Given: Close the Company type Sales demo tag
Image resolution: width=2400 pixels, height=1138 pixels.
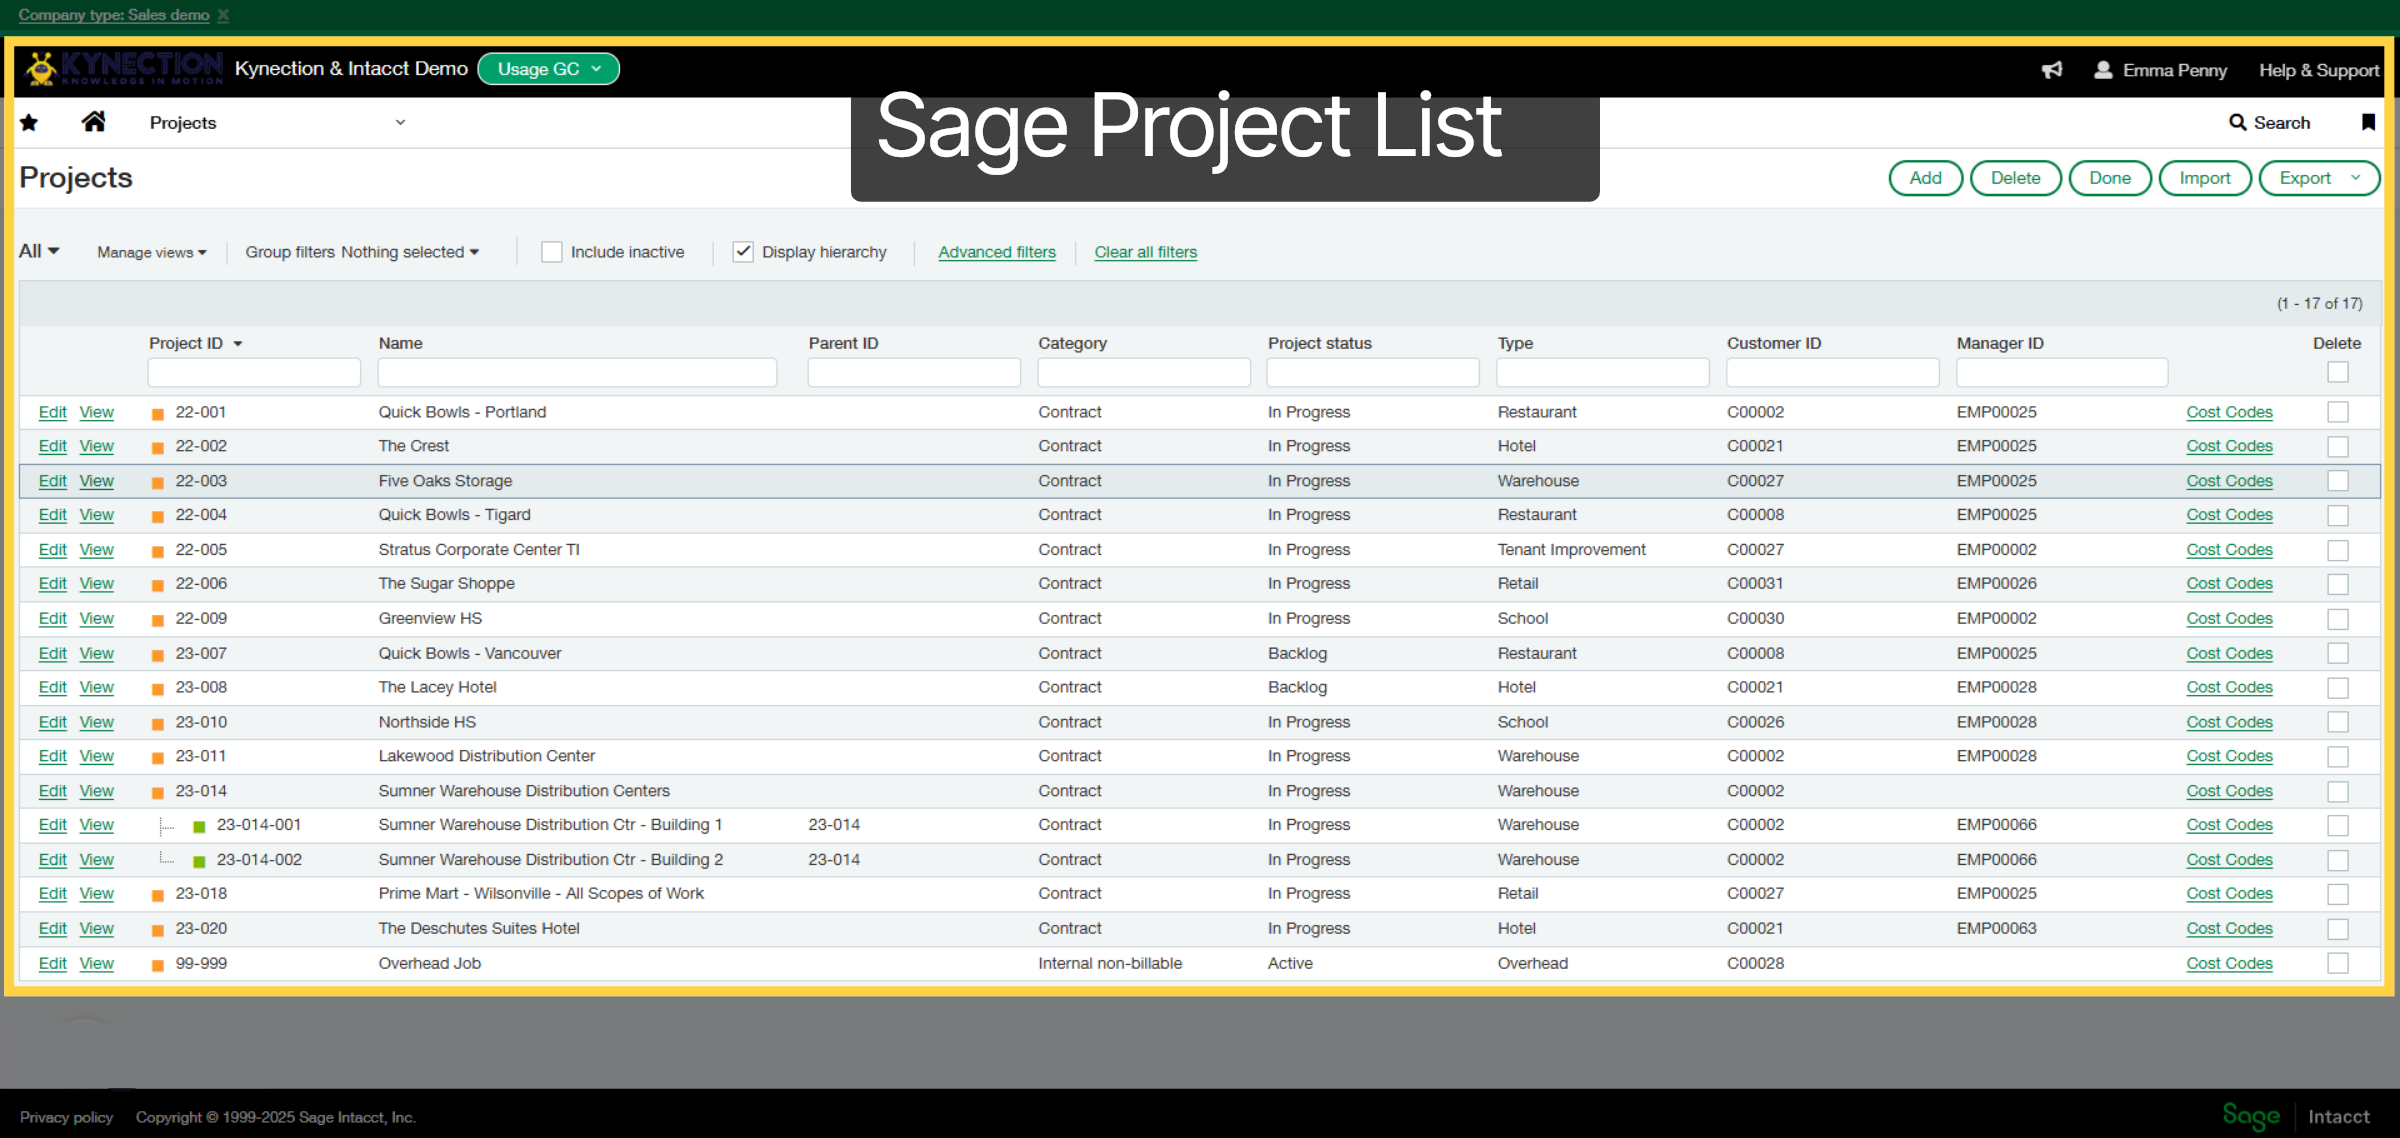Looking at the screenshot, I should 223,15.
